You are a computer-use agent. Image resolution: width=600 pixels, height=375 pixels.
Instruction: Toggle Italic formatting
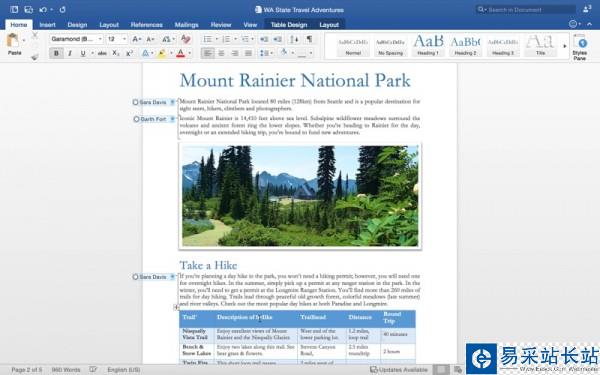click(70, 53)
